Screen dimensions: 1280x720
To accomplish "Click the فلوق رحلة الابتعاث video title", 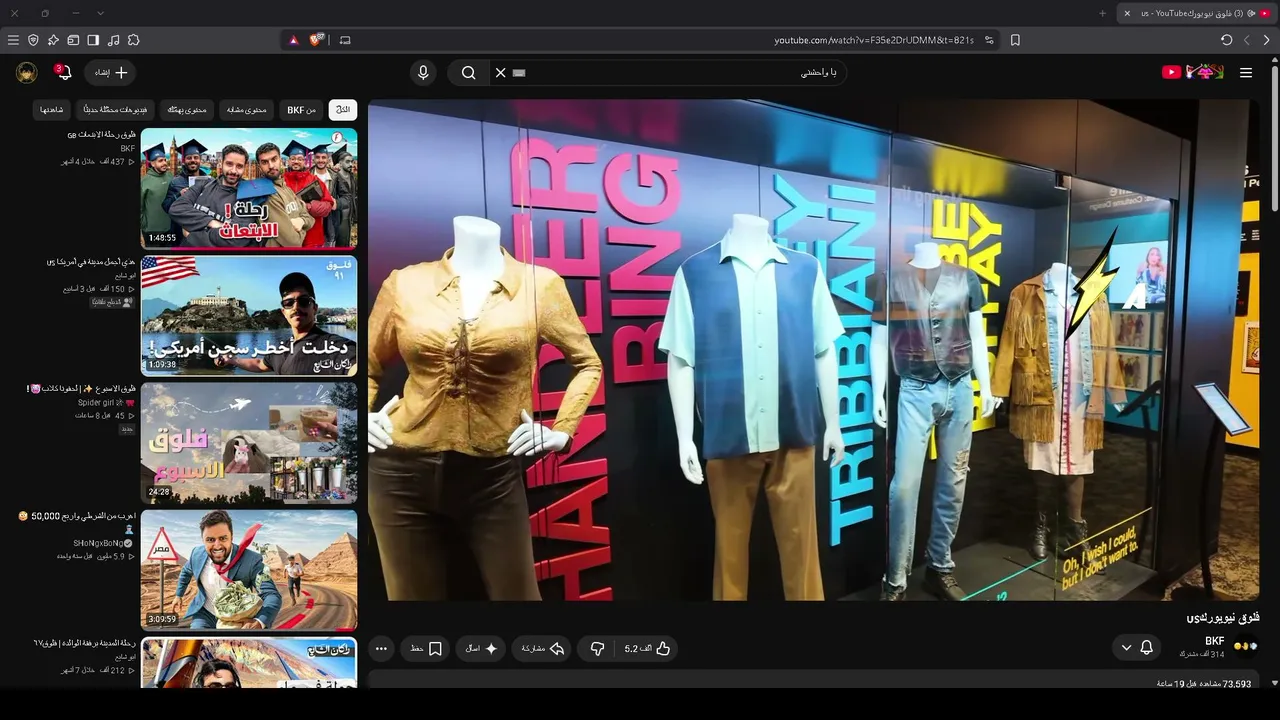I will (102, 134).
